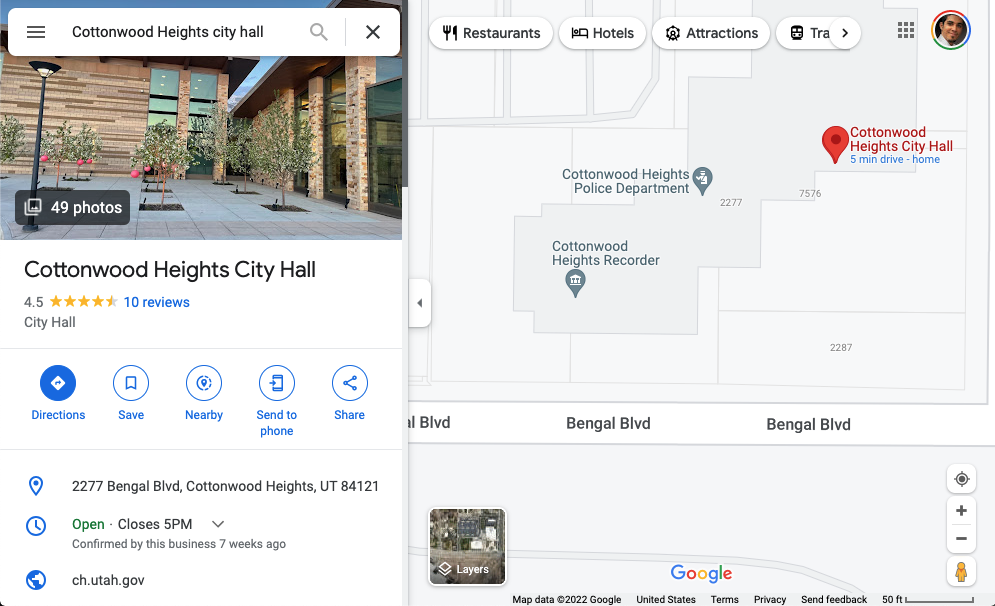The image size is (995, 606).
Task: Click 'Confirmed by this business 7 weeks ago'
Action: click(179, 544)
